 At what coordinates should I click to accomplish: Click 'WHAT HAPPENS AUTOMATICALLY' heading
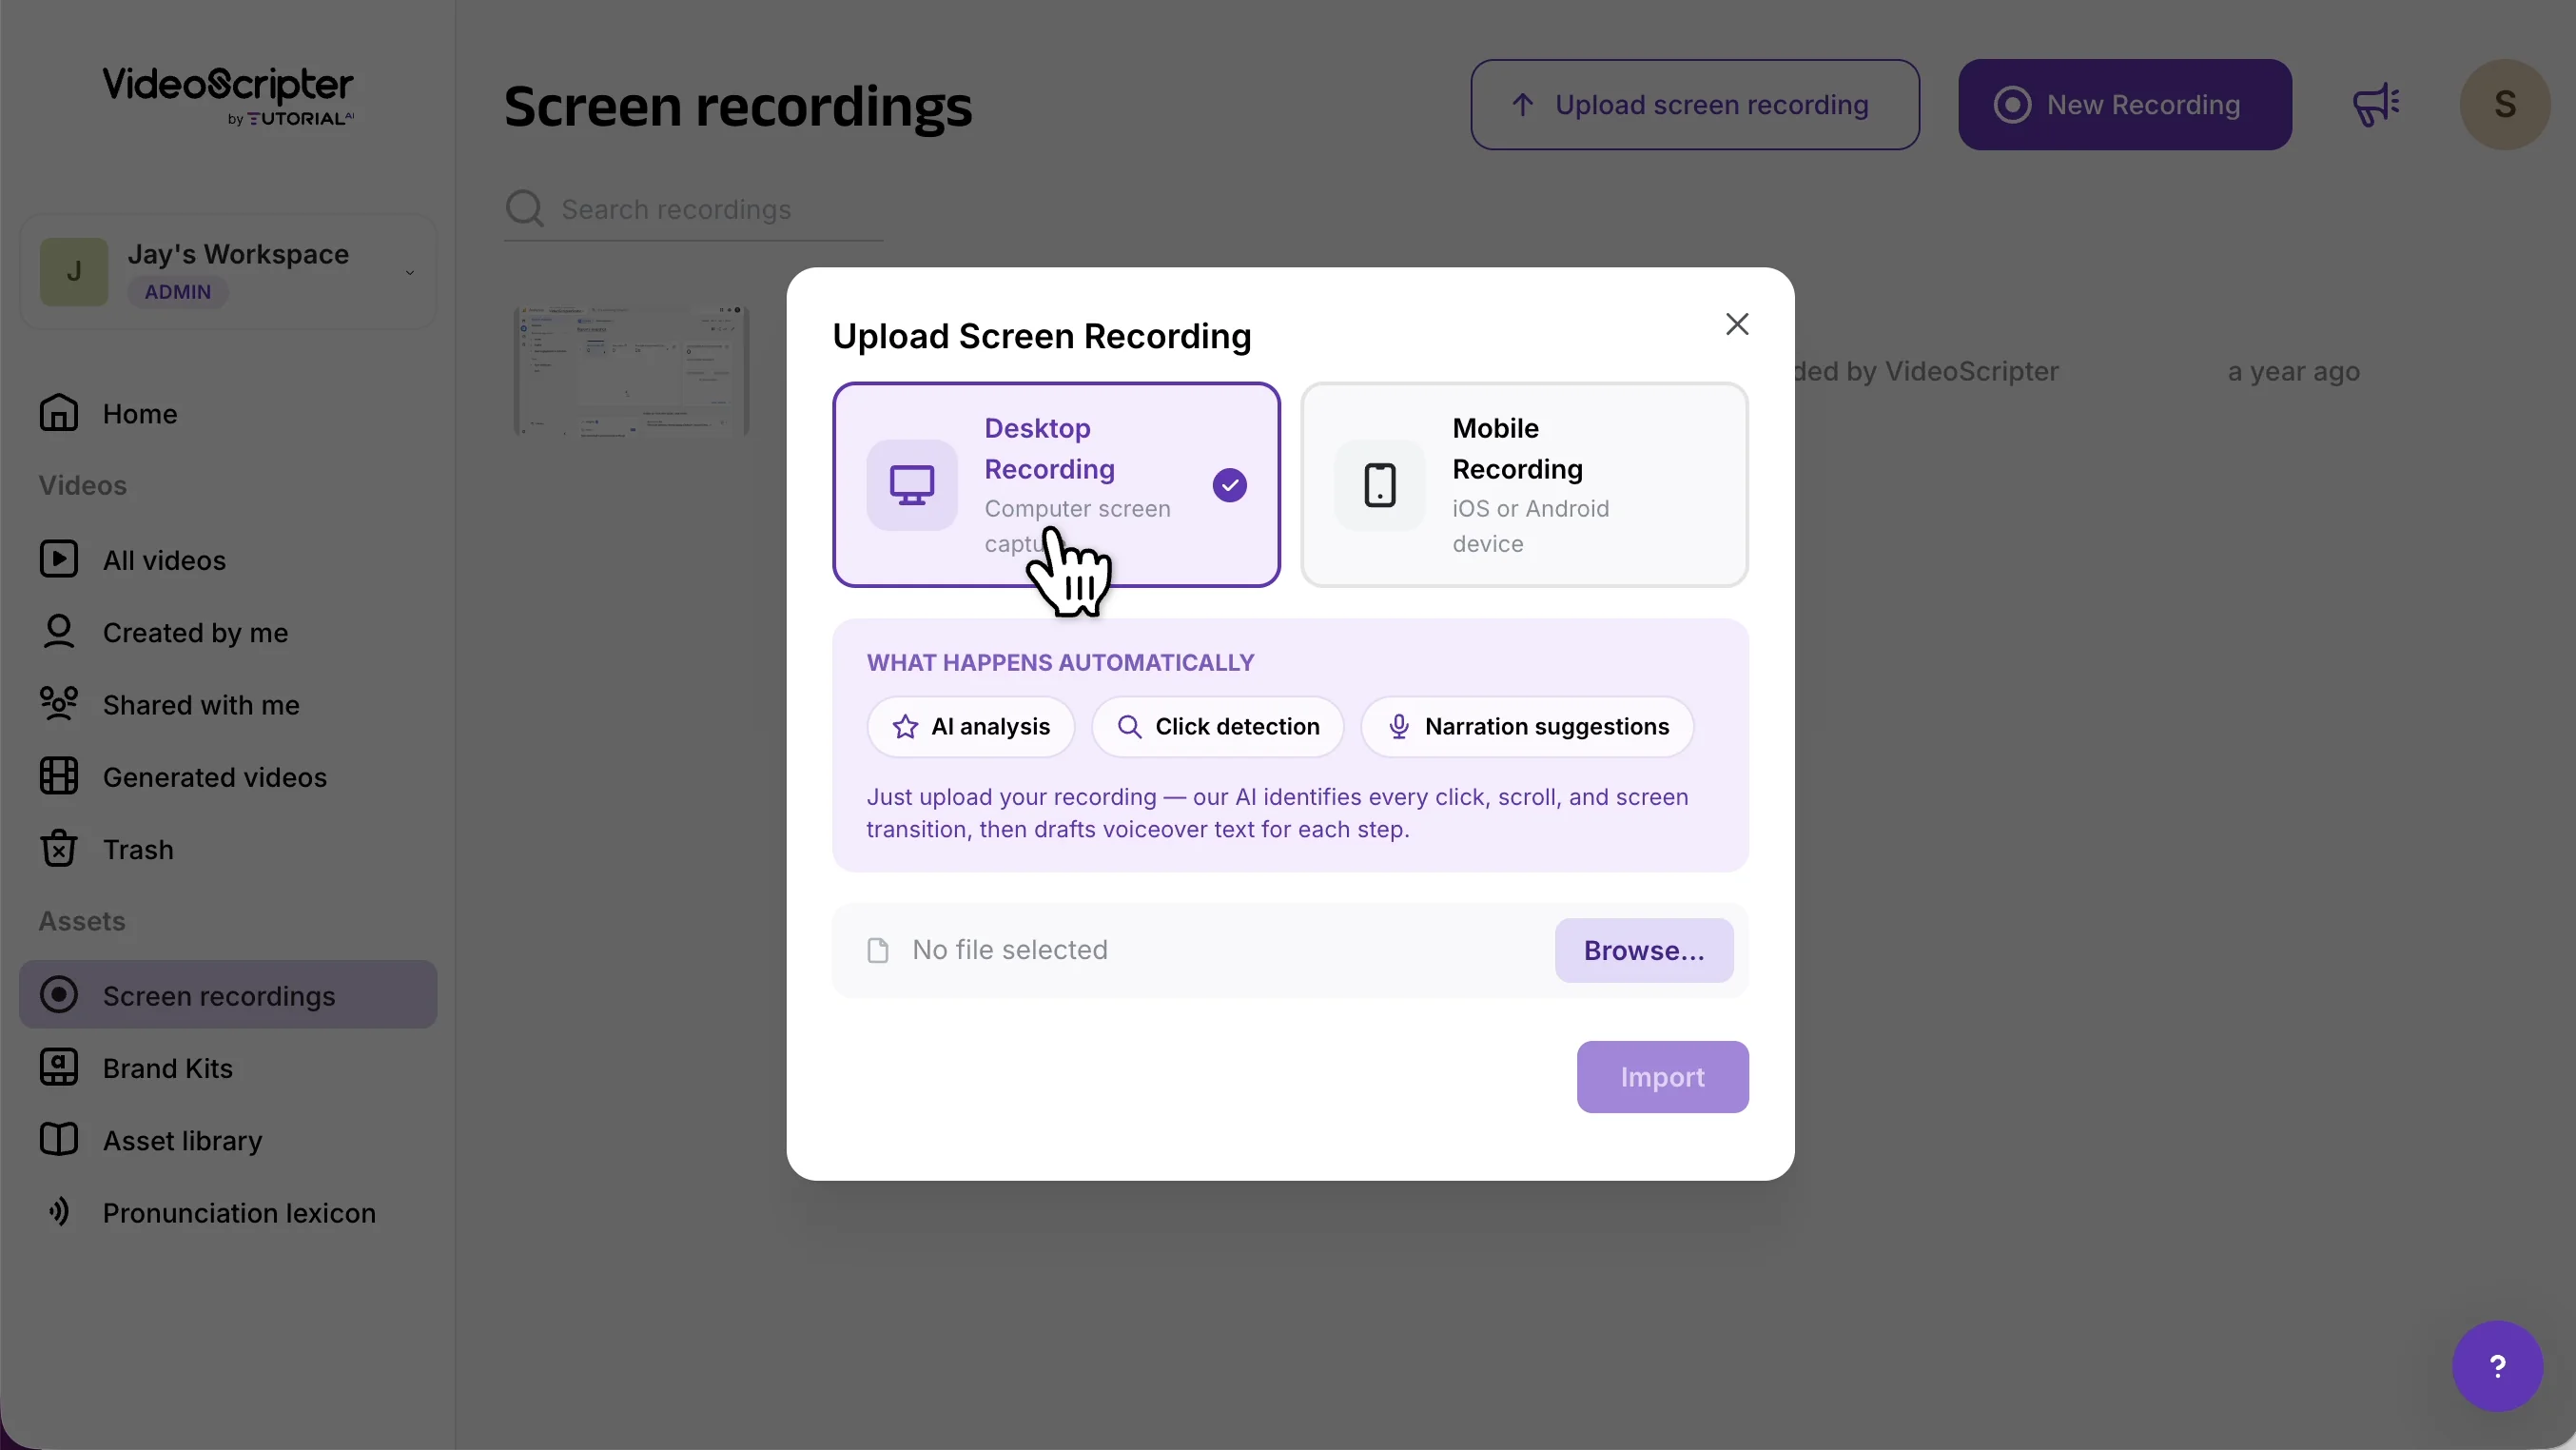(1060, 662)
